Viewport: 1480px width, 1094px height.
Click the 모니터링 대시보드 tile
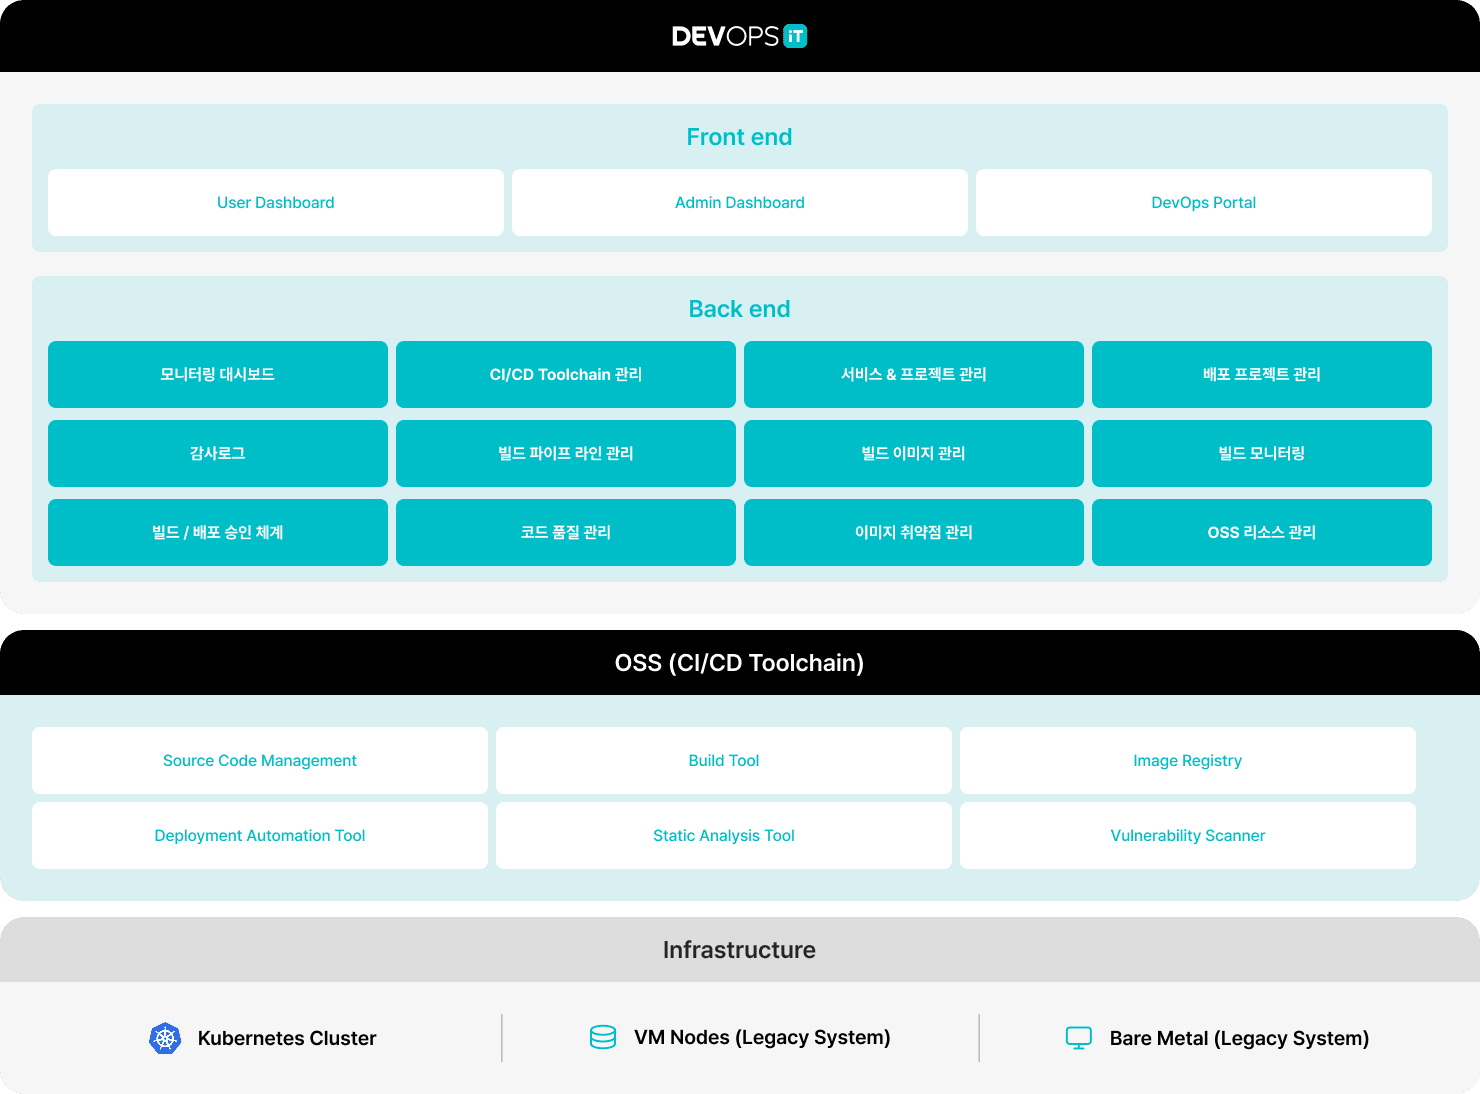point(218,374)
